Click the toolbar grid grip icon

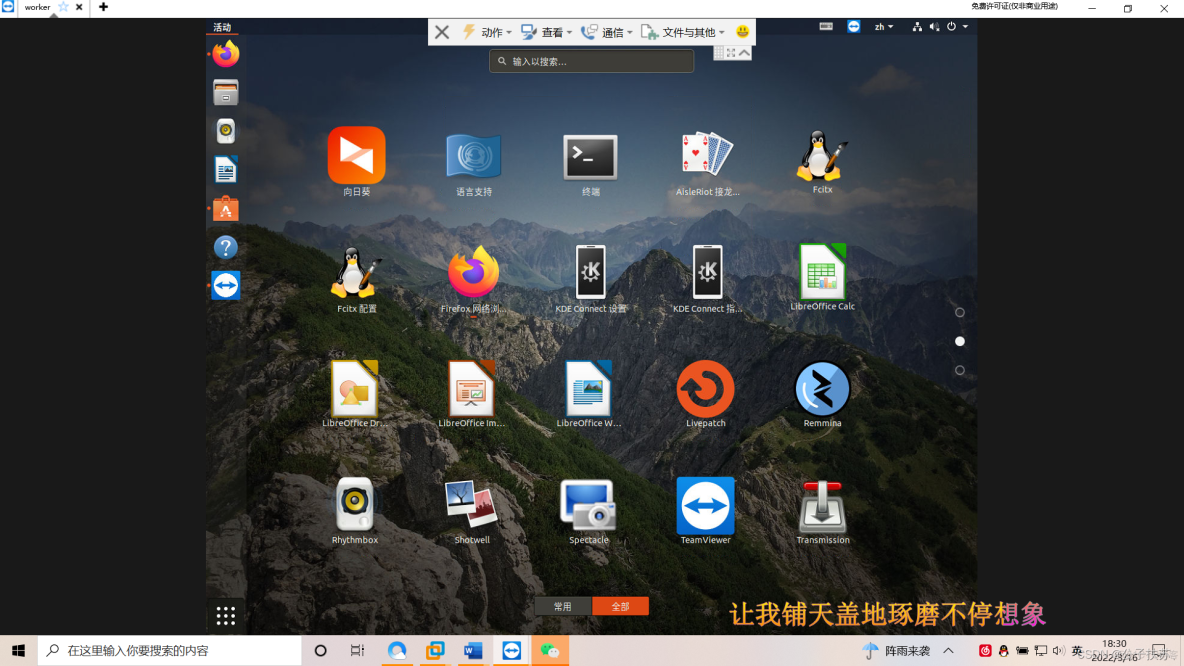[x=719, y=53]
